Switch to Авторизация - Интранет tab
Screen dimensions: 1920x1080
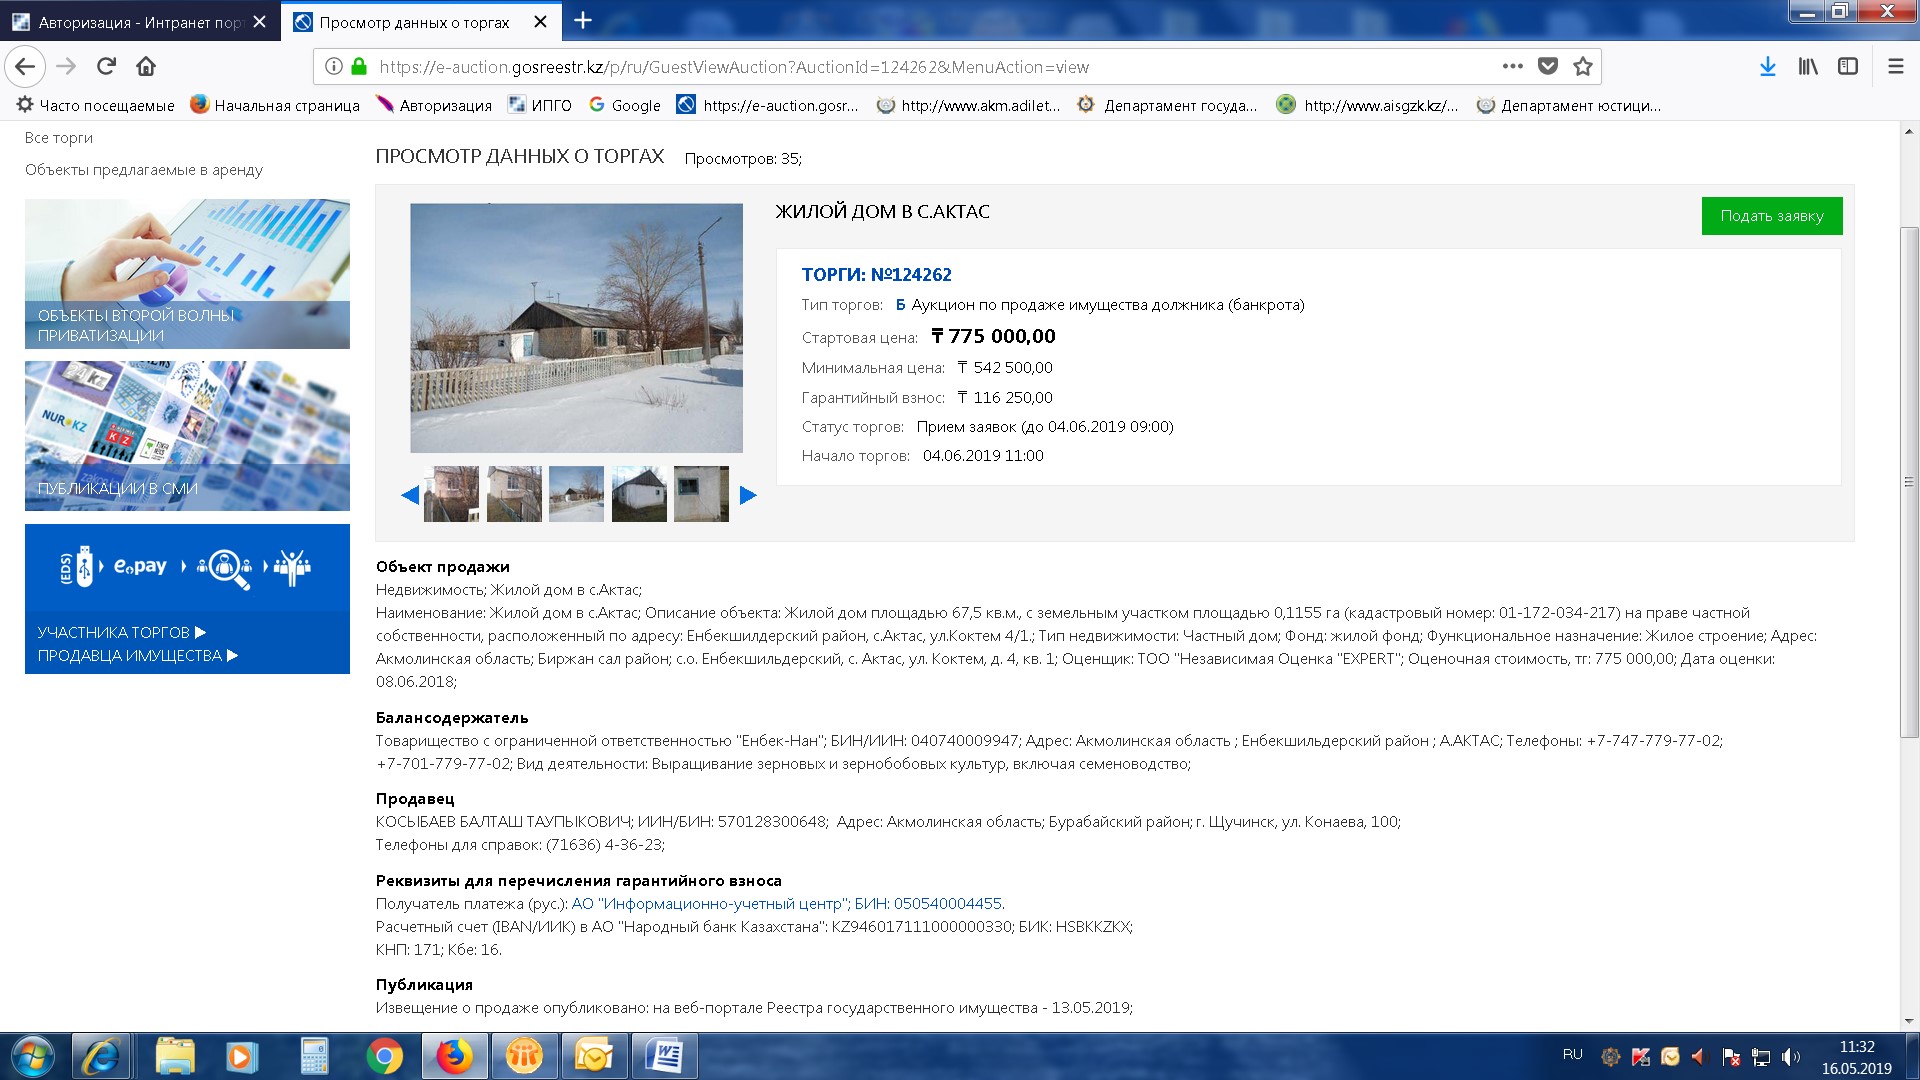[x=138, y=22]
